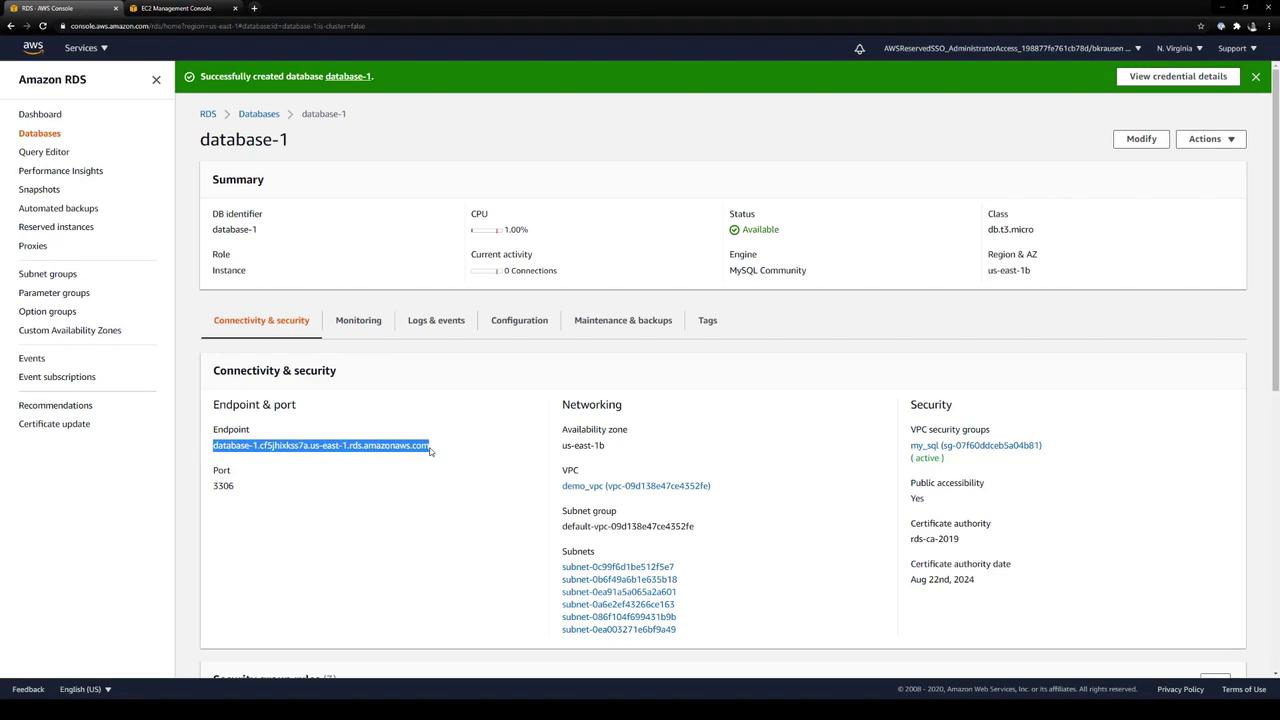Click View credential details button
Screen dimensions: 1280x720
[1178, 77]
